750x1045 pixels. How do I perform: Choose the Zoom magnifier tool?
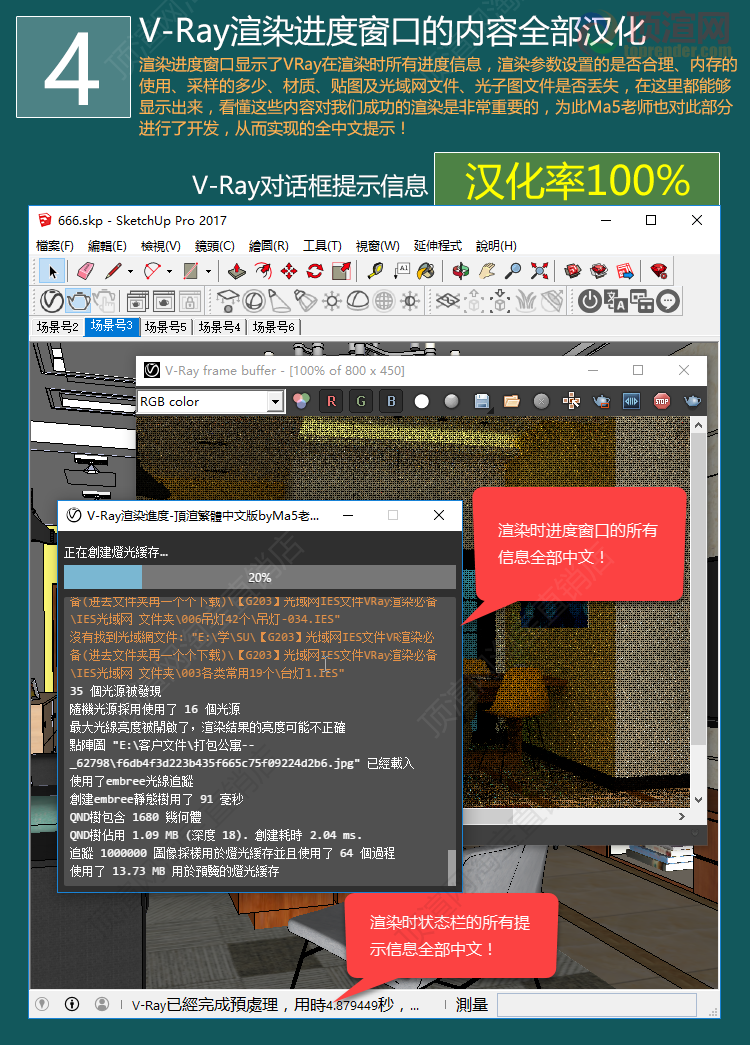pyautogui.click(x=513, y=271)
